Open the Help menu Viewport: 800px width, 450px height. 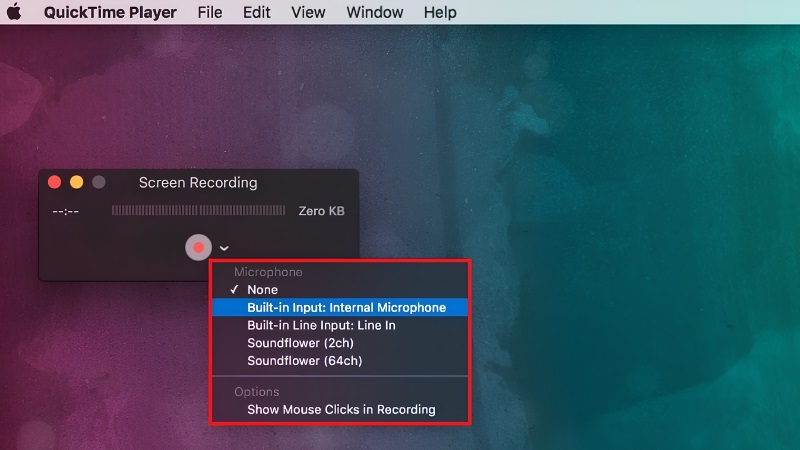pyautogui.click(x=440, y=12)
